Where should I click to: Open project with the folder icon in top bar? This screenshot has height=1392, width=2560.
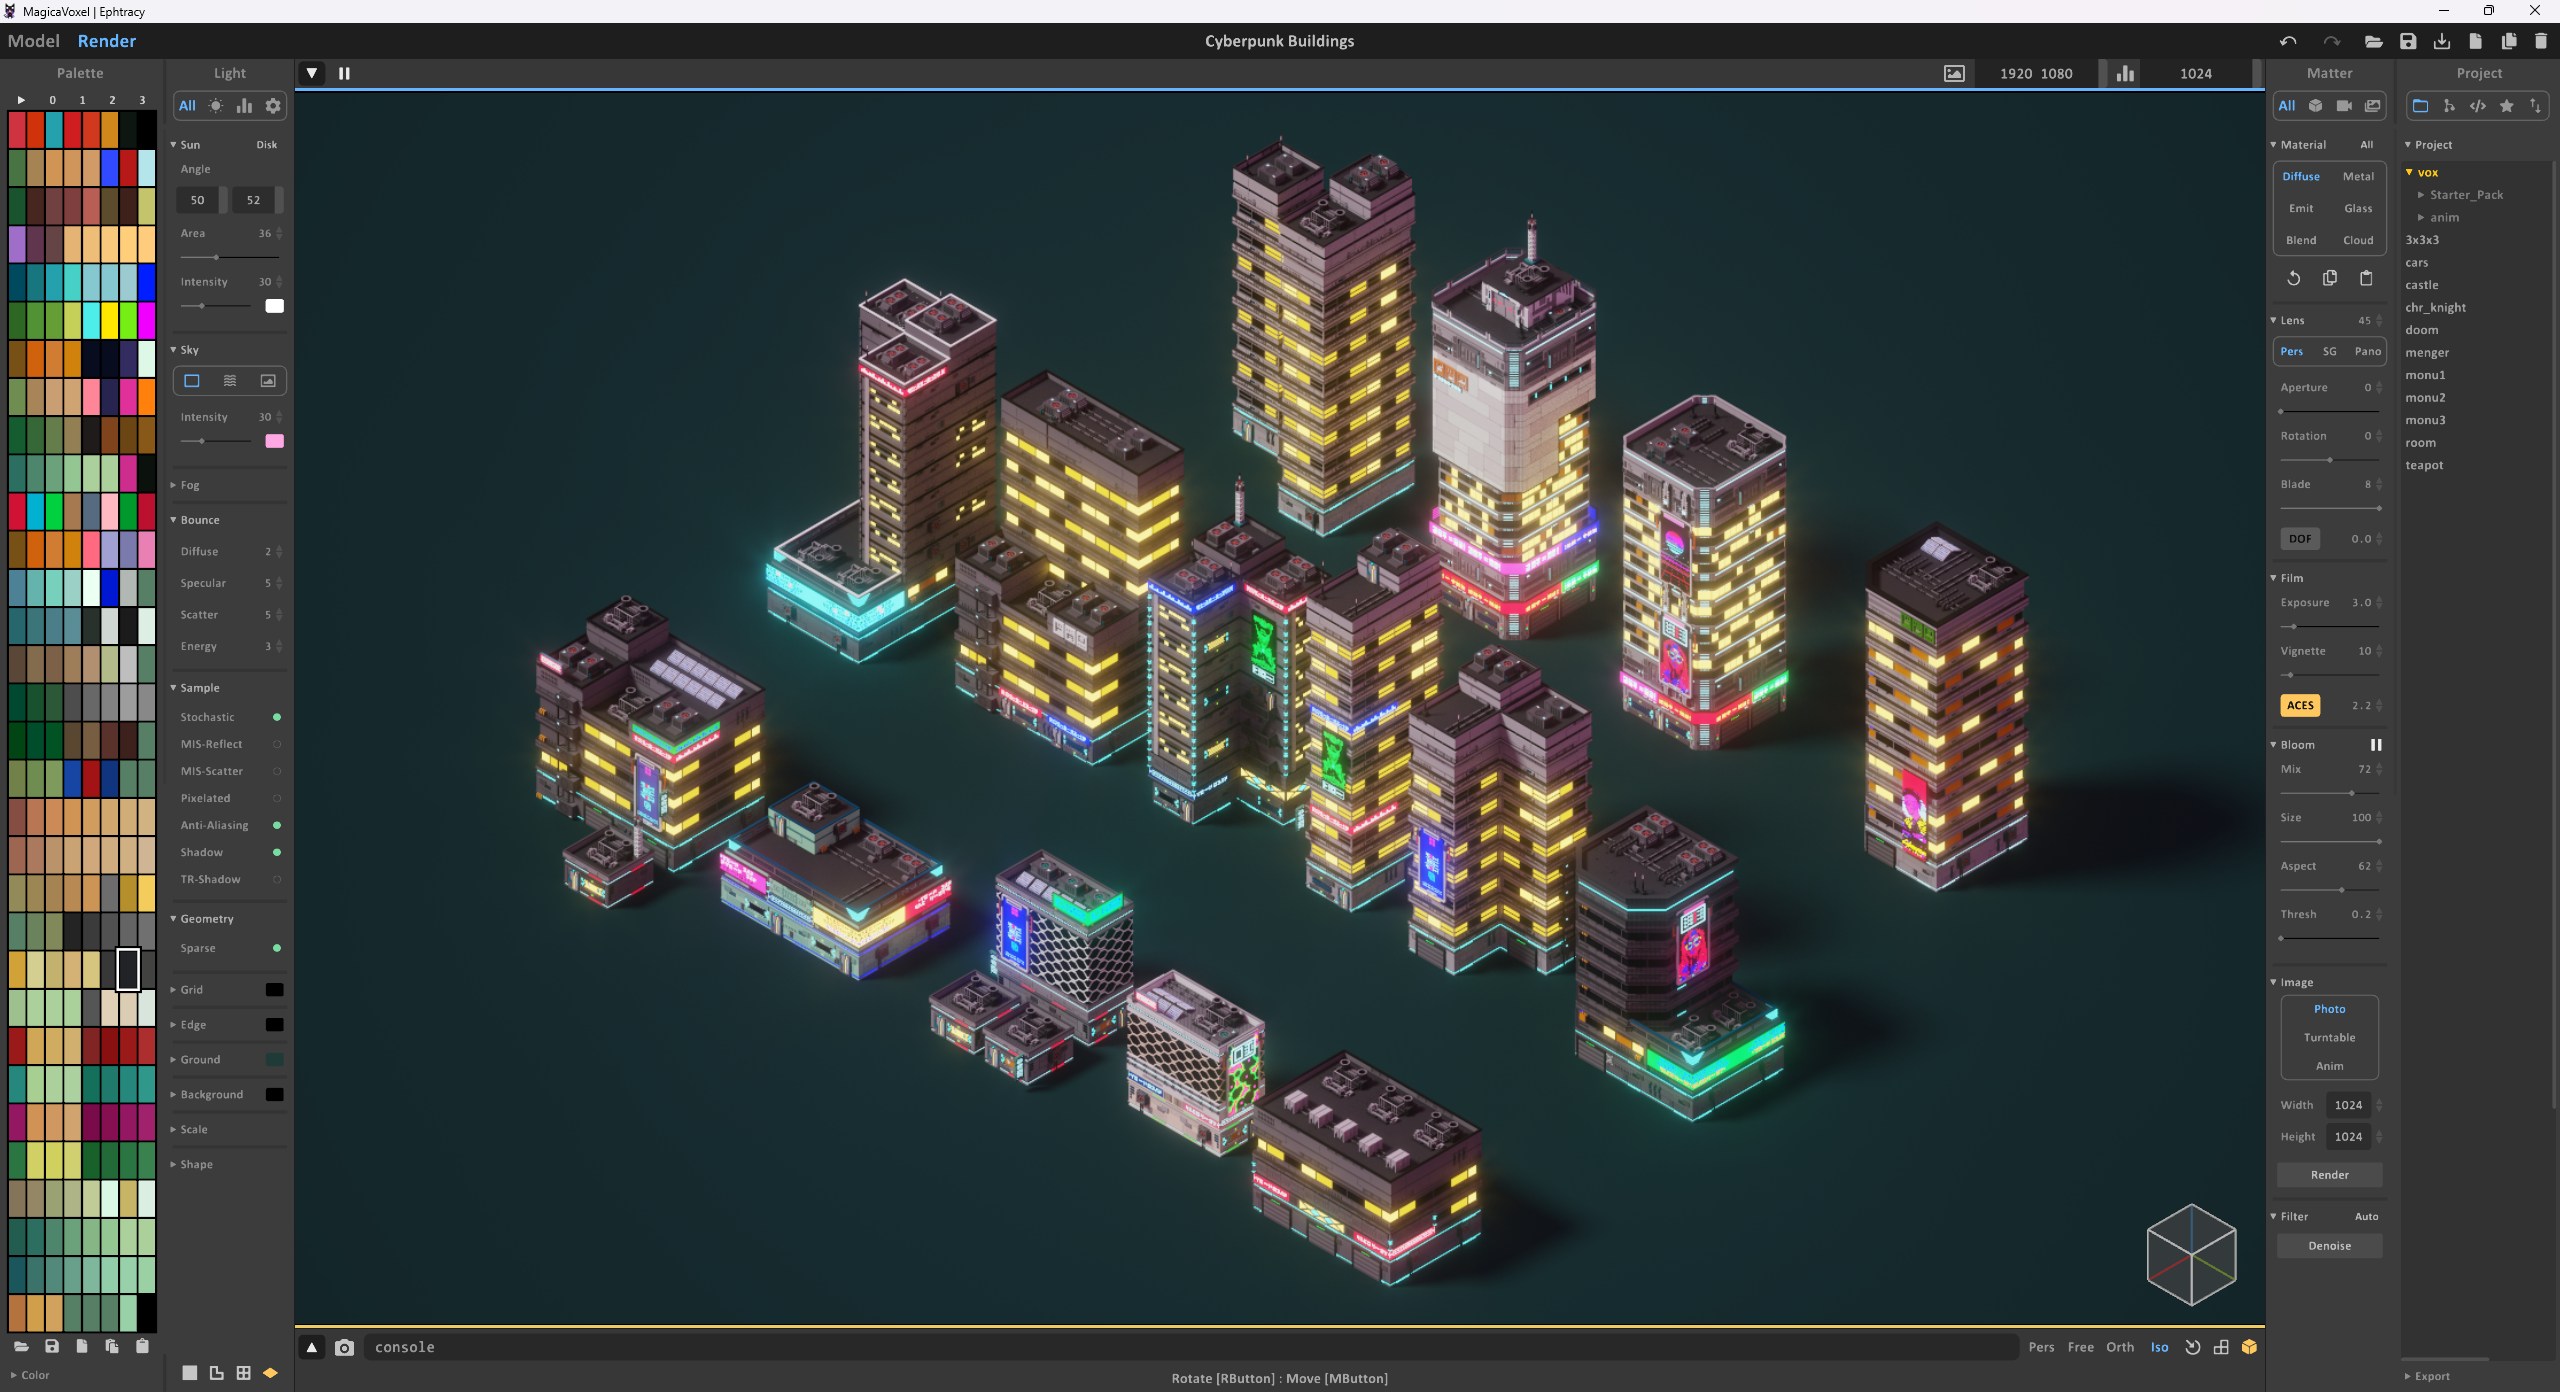click(x=2373, y=41)
